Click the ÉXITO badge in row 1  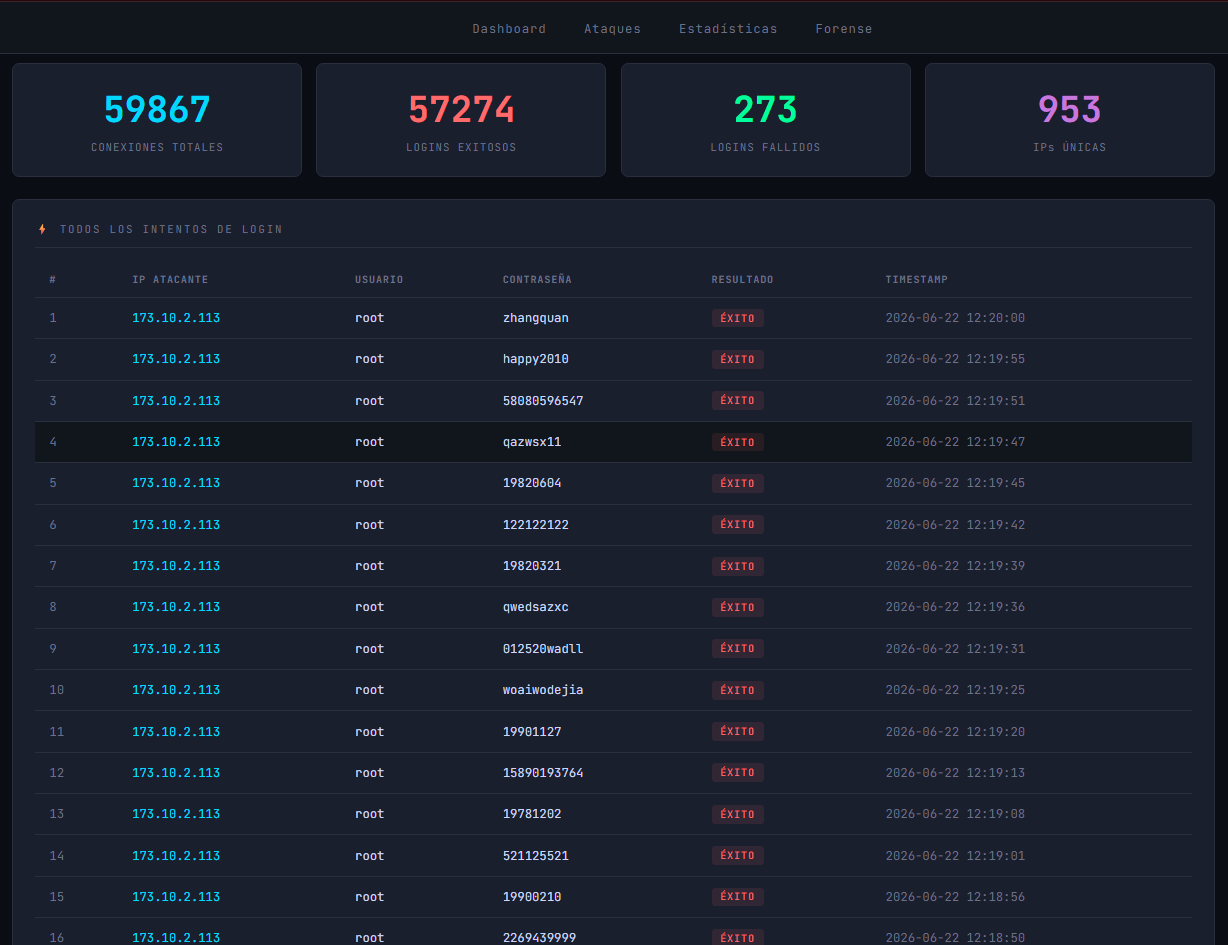point(738,318)
